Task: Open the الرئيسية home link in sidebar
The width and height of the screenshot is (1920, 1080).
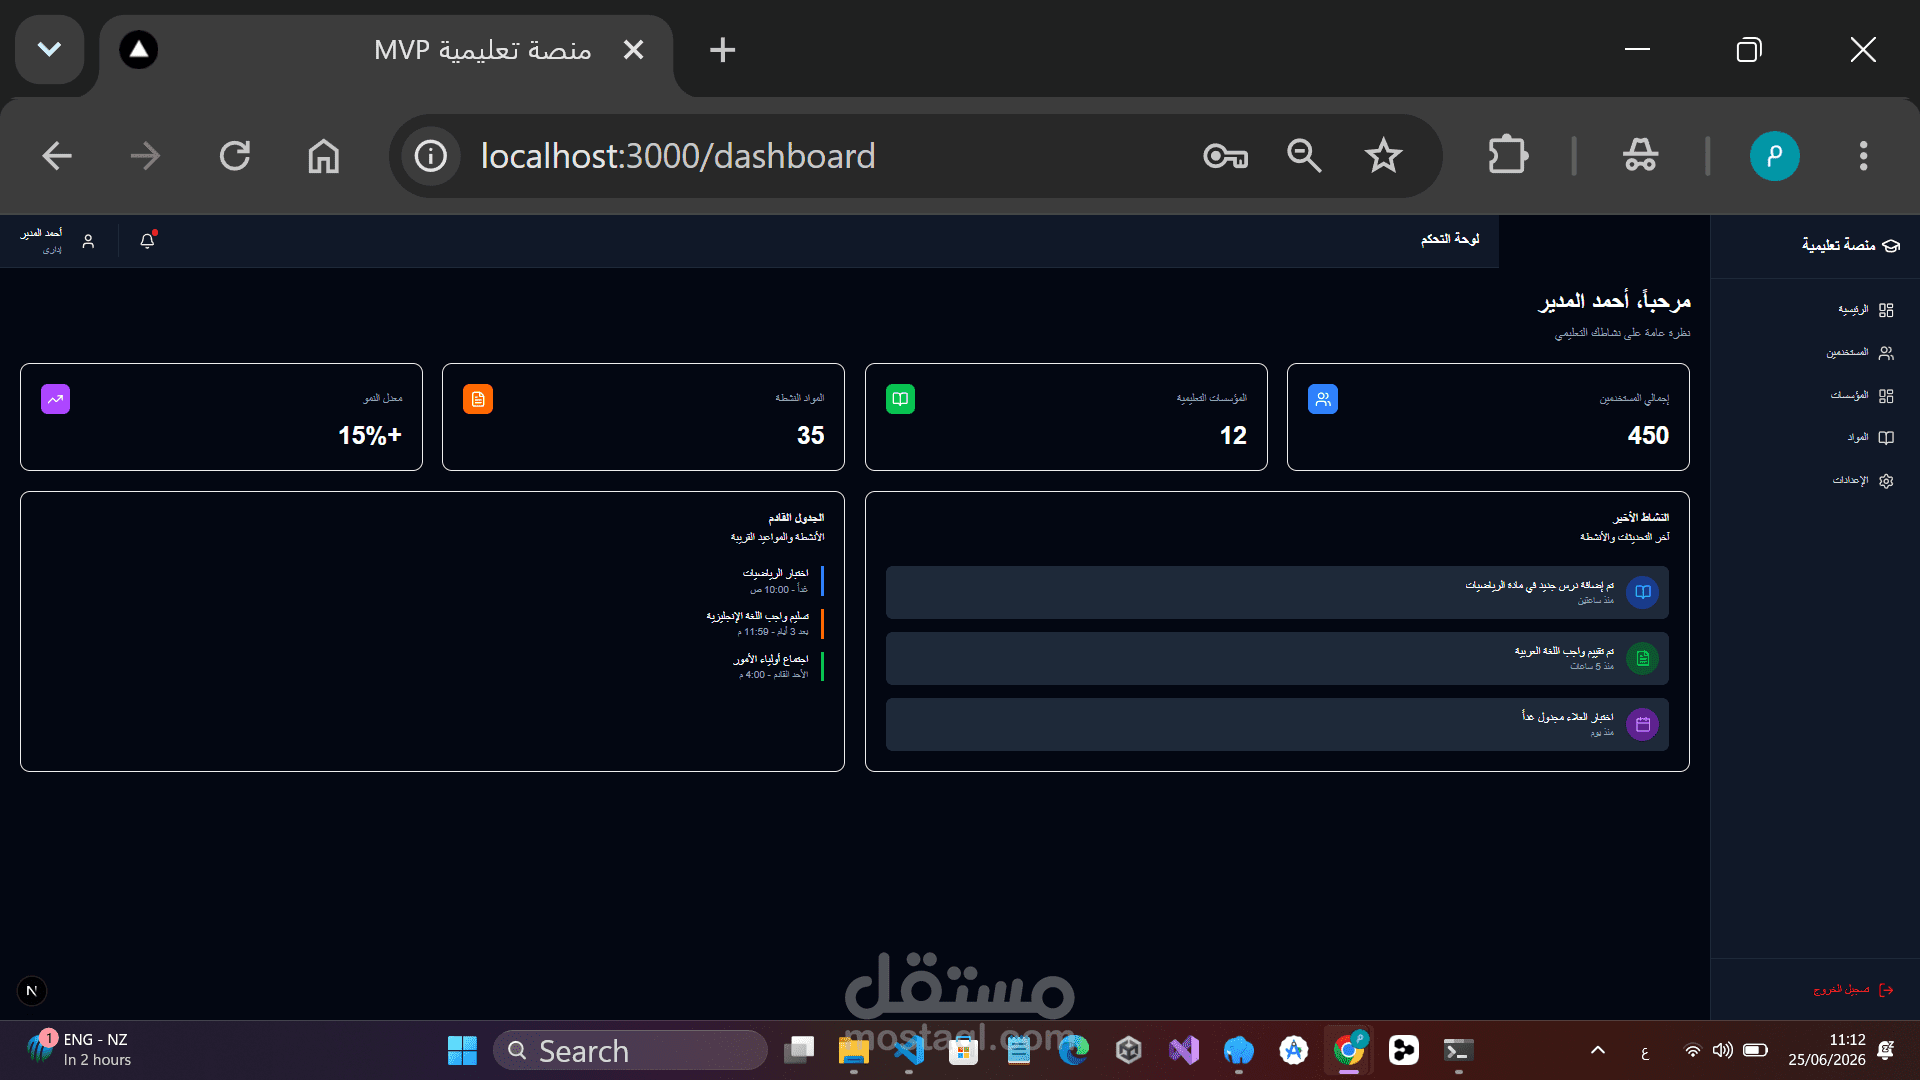Action: (1866, 310)
